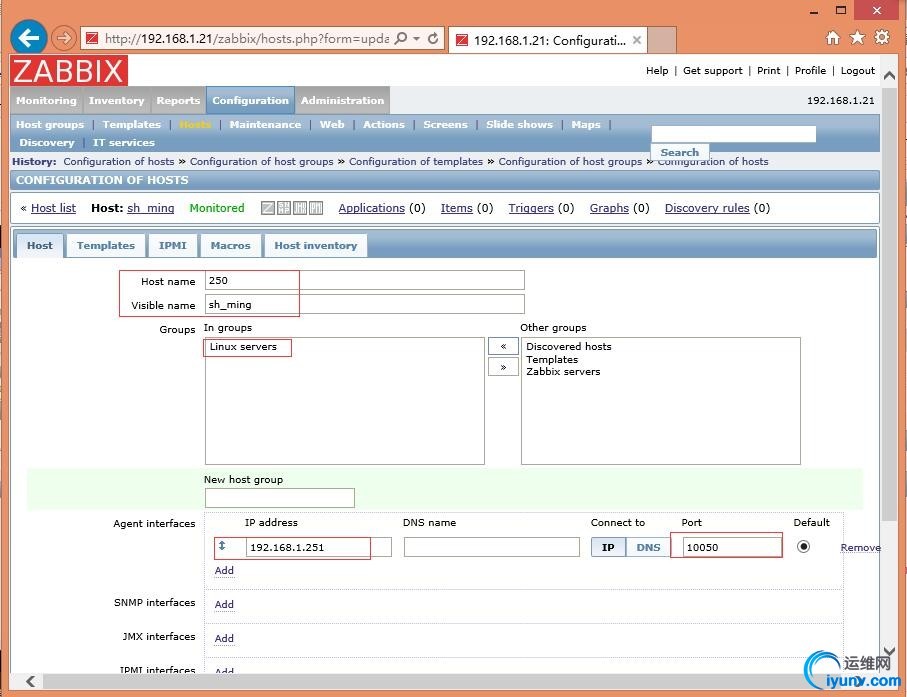Viewport: 907px width, 697px height.
Task: Go to Templates submenu item
Action: click(132, 124)
